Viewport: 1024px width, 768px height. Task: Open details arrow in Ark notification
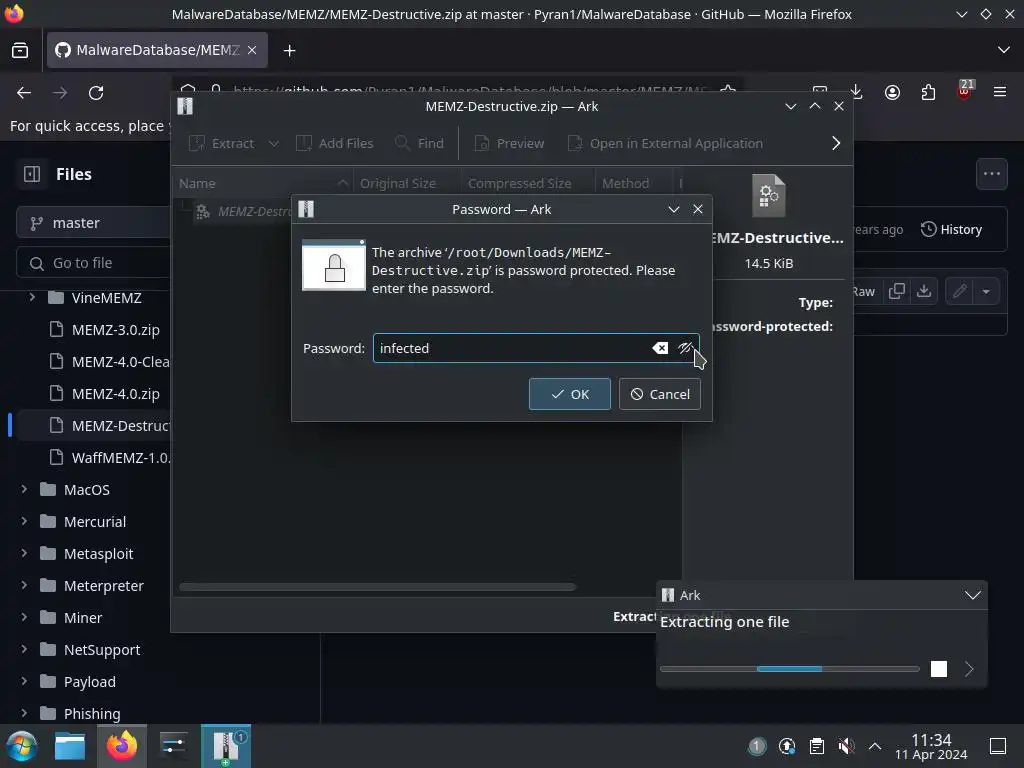click(969, 669)
